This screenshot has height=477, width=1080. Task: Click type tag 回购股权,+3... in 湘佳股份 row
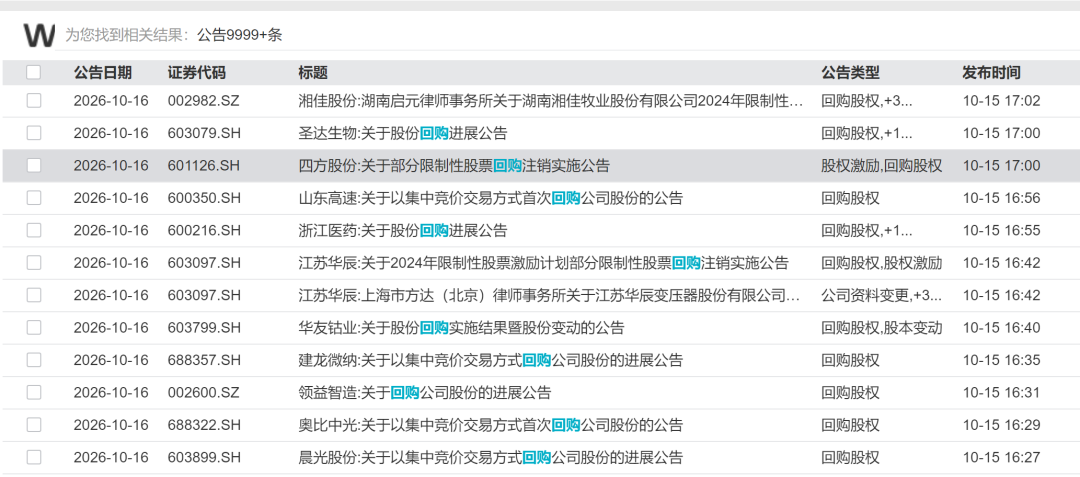click(x=866, y=101)
